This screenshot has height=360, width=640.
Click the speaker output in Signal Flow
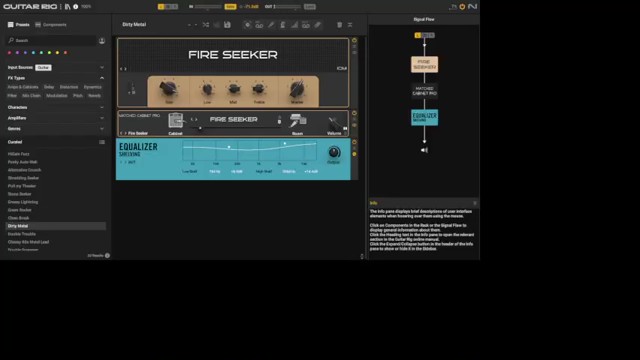424,150
